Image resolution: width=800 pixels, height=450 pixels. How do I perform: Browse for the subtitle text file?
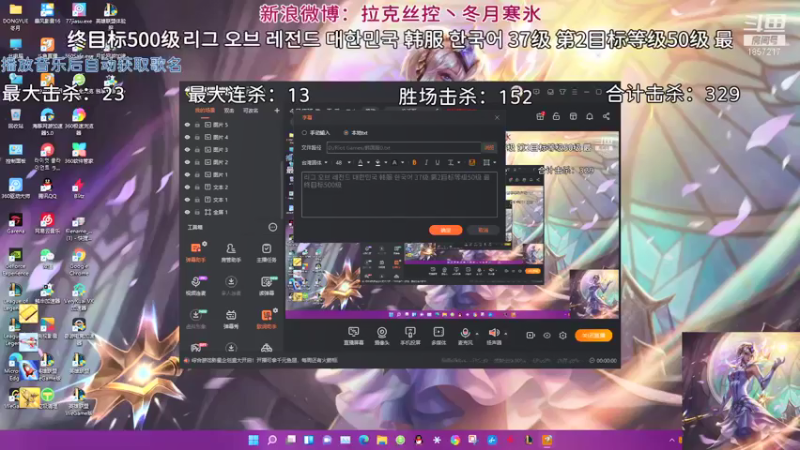[489, 147]
